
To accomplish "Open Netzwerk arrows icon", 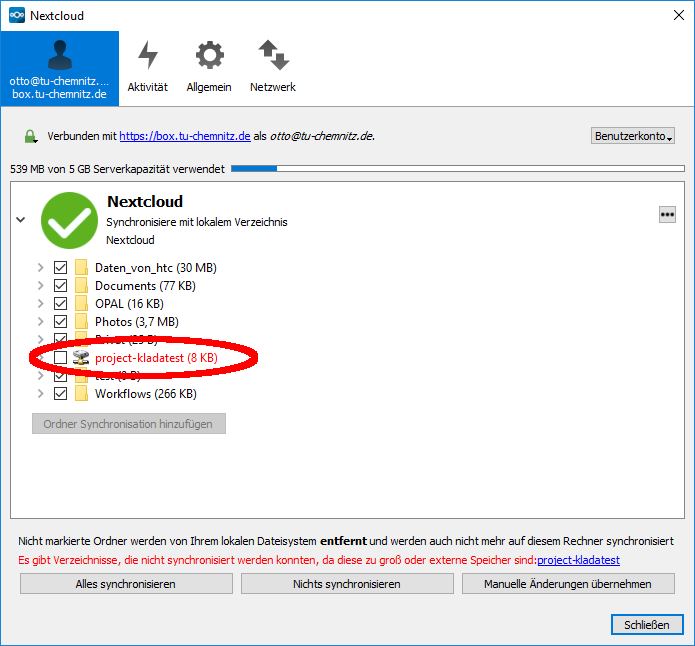I will (272, 56).
